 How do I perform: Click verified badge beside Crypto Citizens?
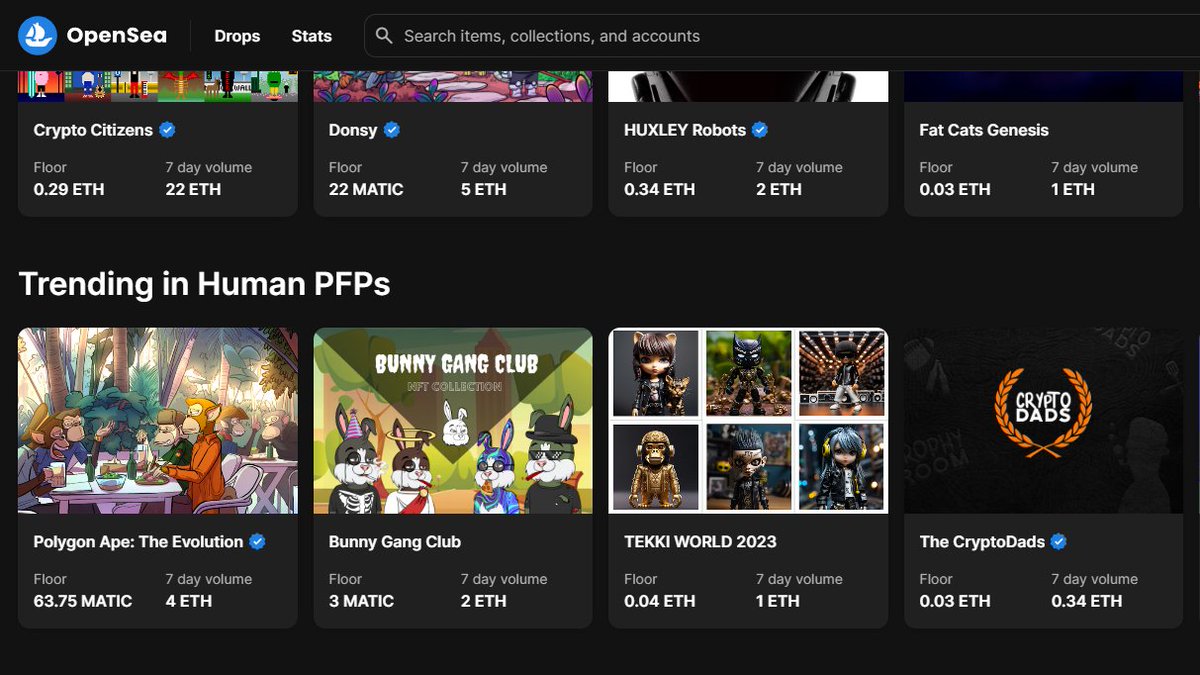click(x=168, y=130)
